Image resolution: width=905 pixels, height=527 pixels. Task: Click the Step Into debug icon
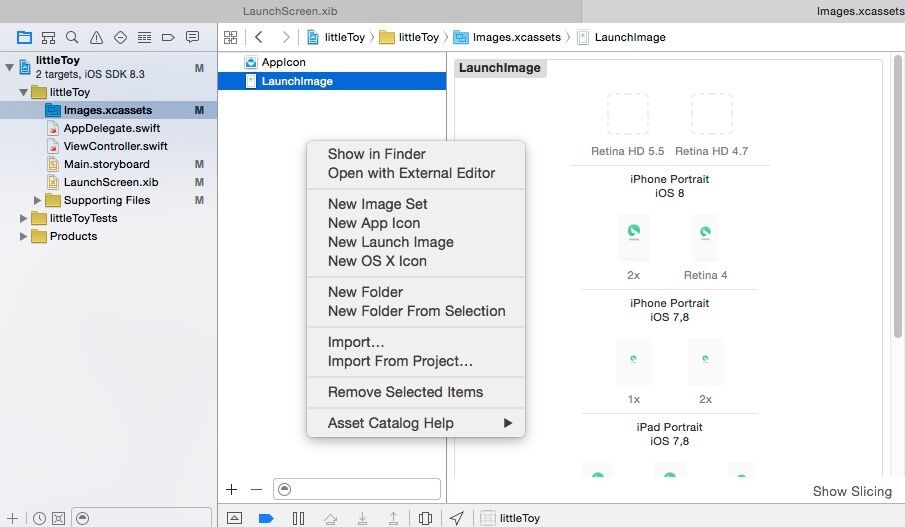[362, 518]
